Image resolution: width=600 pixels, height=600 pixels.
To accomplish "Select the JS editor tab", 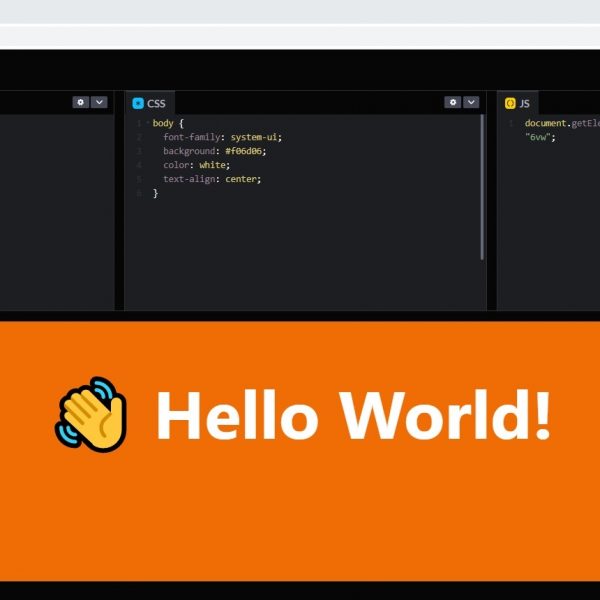I will click(x=518, y=103).
